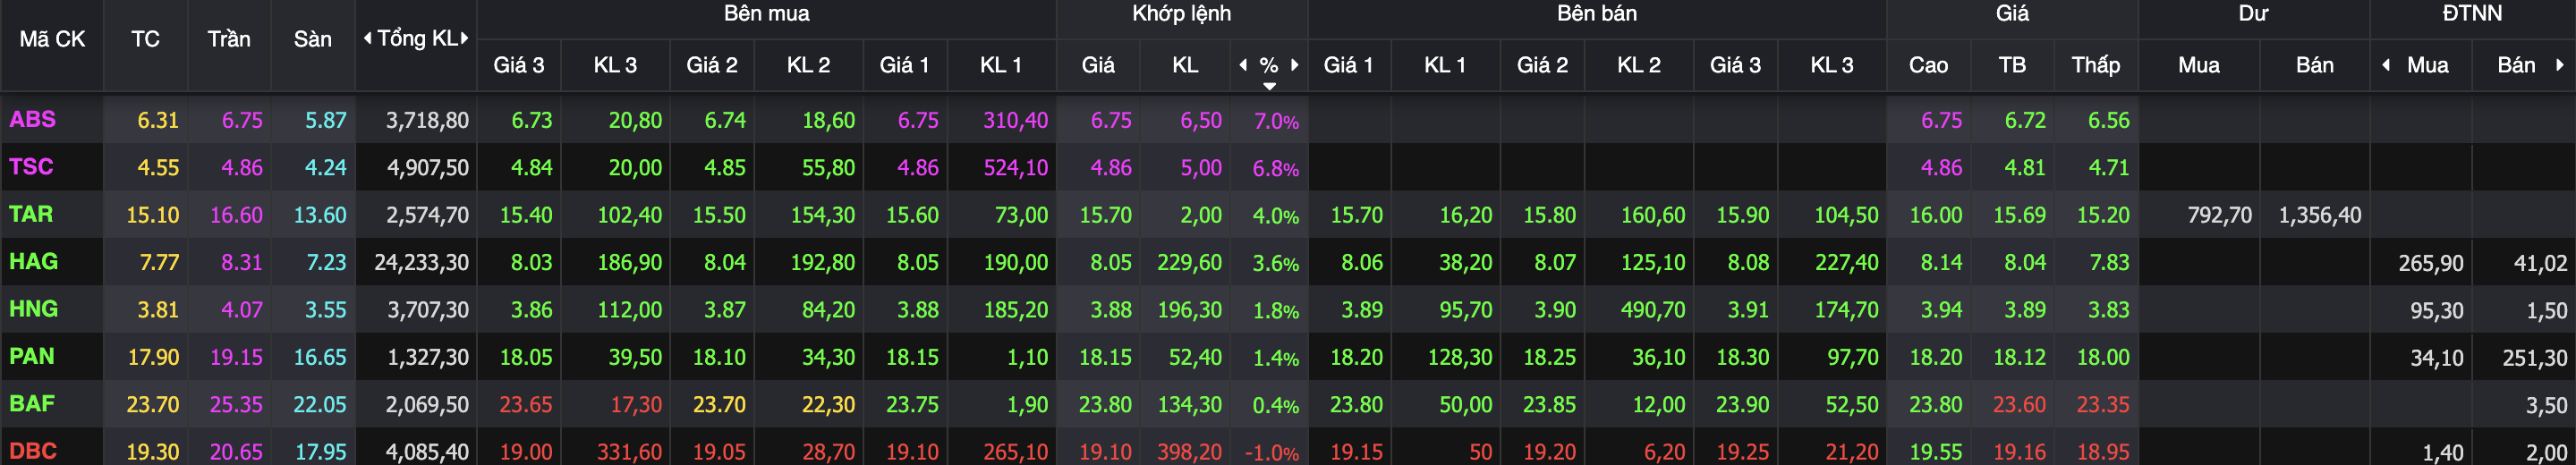This screenshot has width=2576, height=465.
Task: Sort by Sàn floor price header
Action: pyautogui.click(x=312, y=39)
